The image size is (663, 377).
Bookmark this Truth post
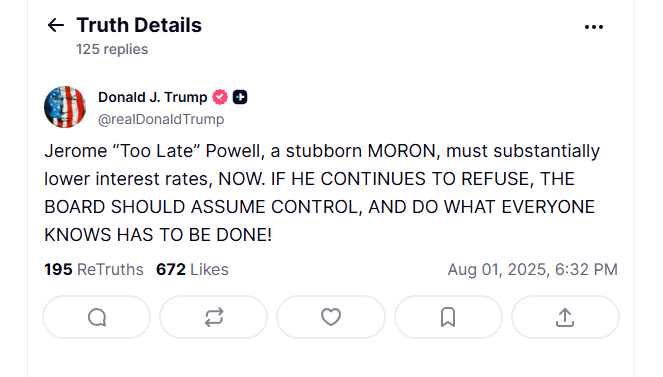click(448, 317)
